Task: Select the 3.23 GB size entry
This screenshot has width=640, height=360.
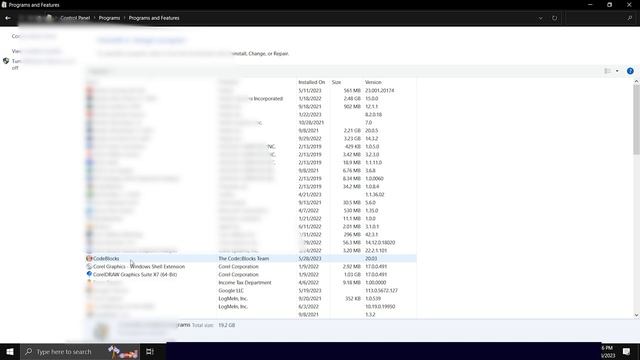Action: [352, 139]
